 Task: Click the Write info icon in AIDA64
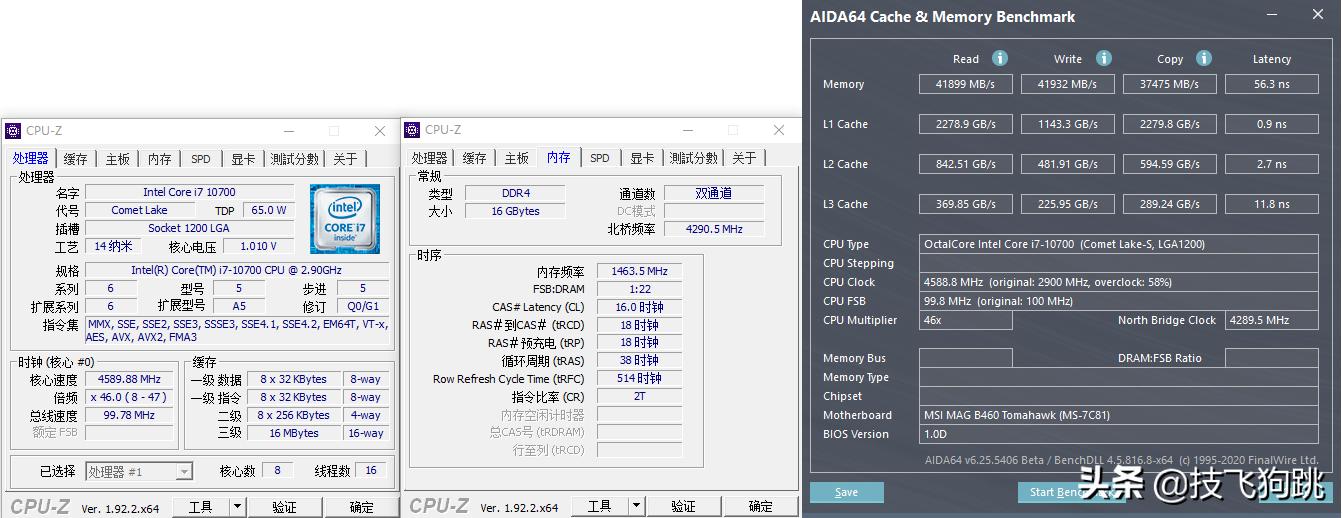(x=1103, y=58)
